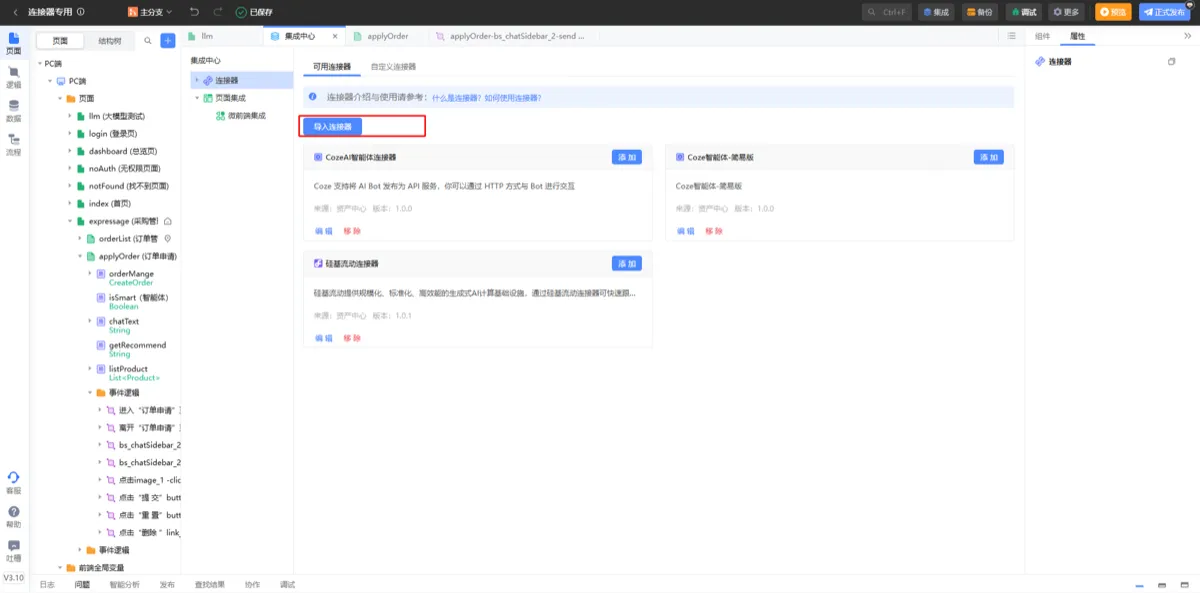This screenshot has width=1200, height=593.
Task: Click the blue plus add page button
Action: coord(168,41)
